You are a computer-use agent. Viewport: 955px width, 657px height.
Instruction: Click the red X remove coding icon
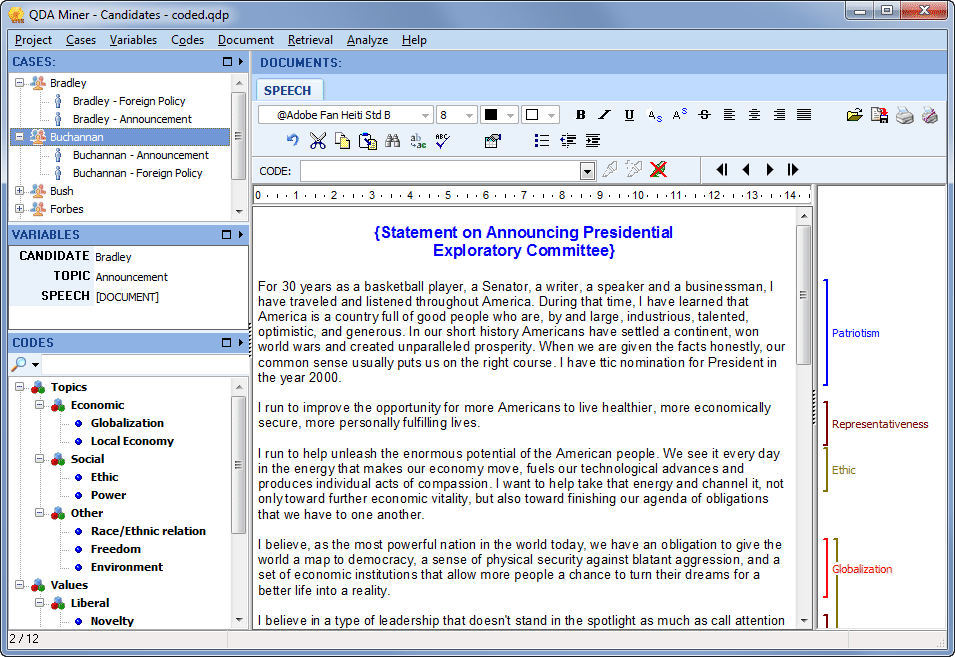(658, 170)
